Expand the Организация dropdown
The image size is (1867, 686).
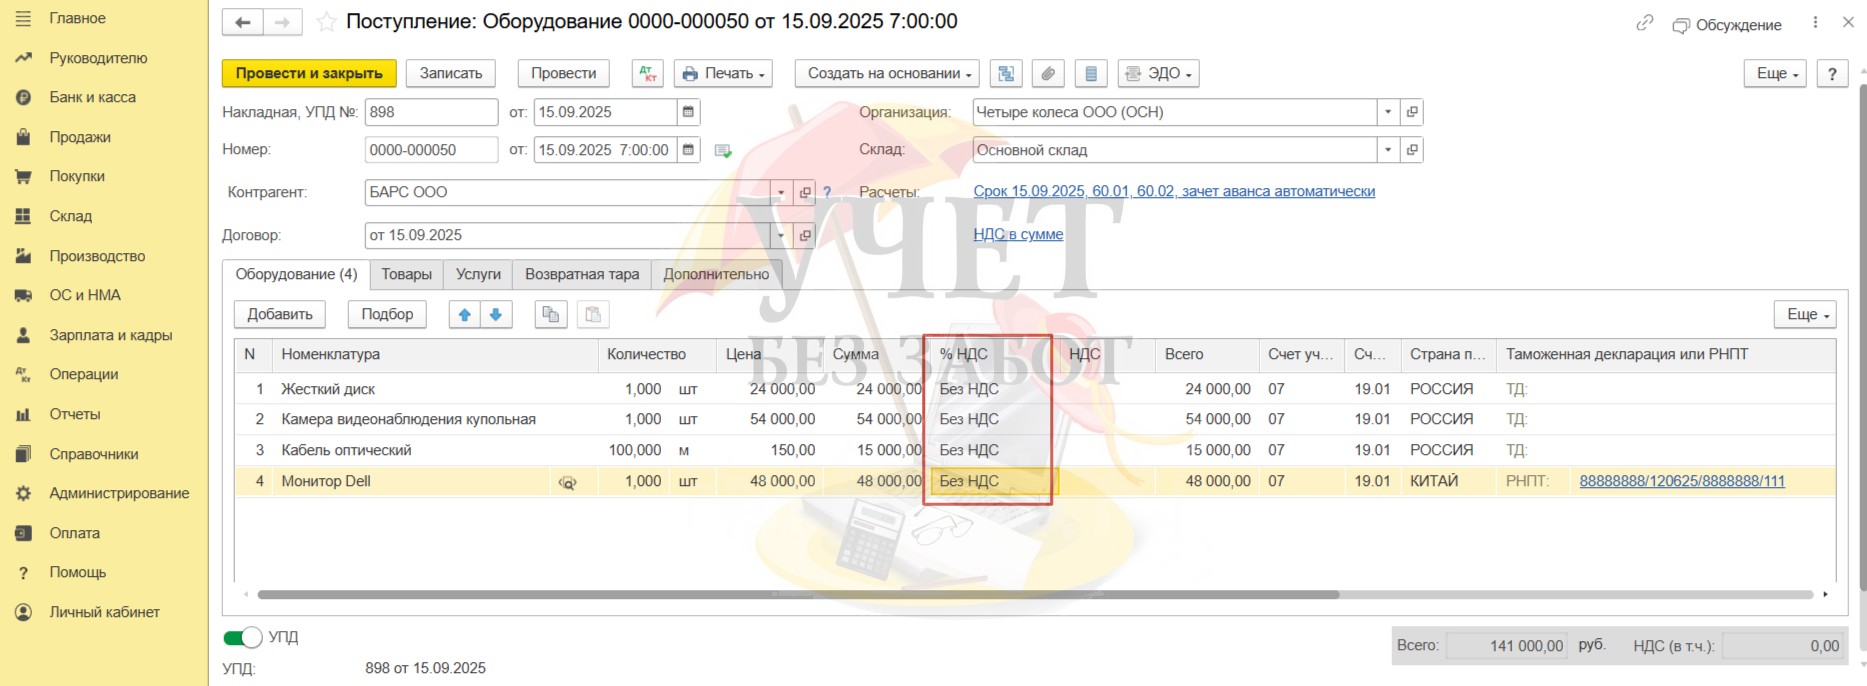(x=1388, y=112)
